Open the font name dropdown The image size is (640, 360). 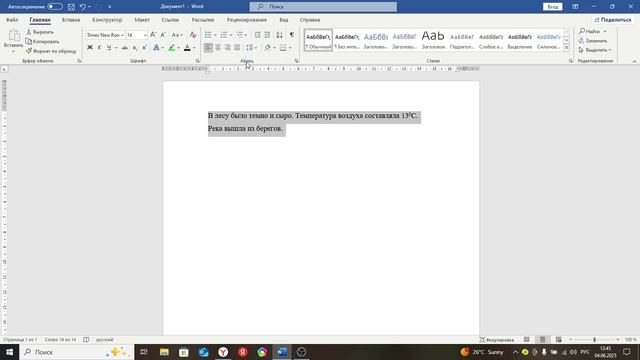click(122, 35)
